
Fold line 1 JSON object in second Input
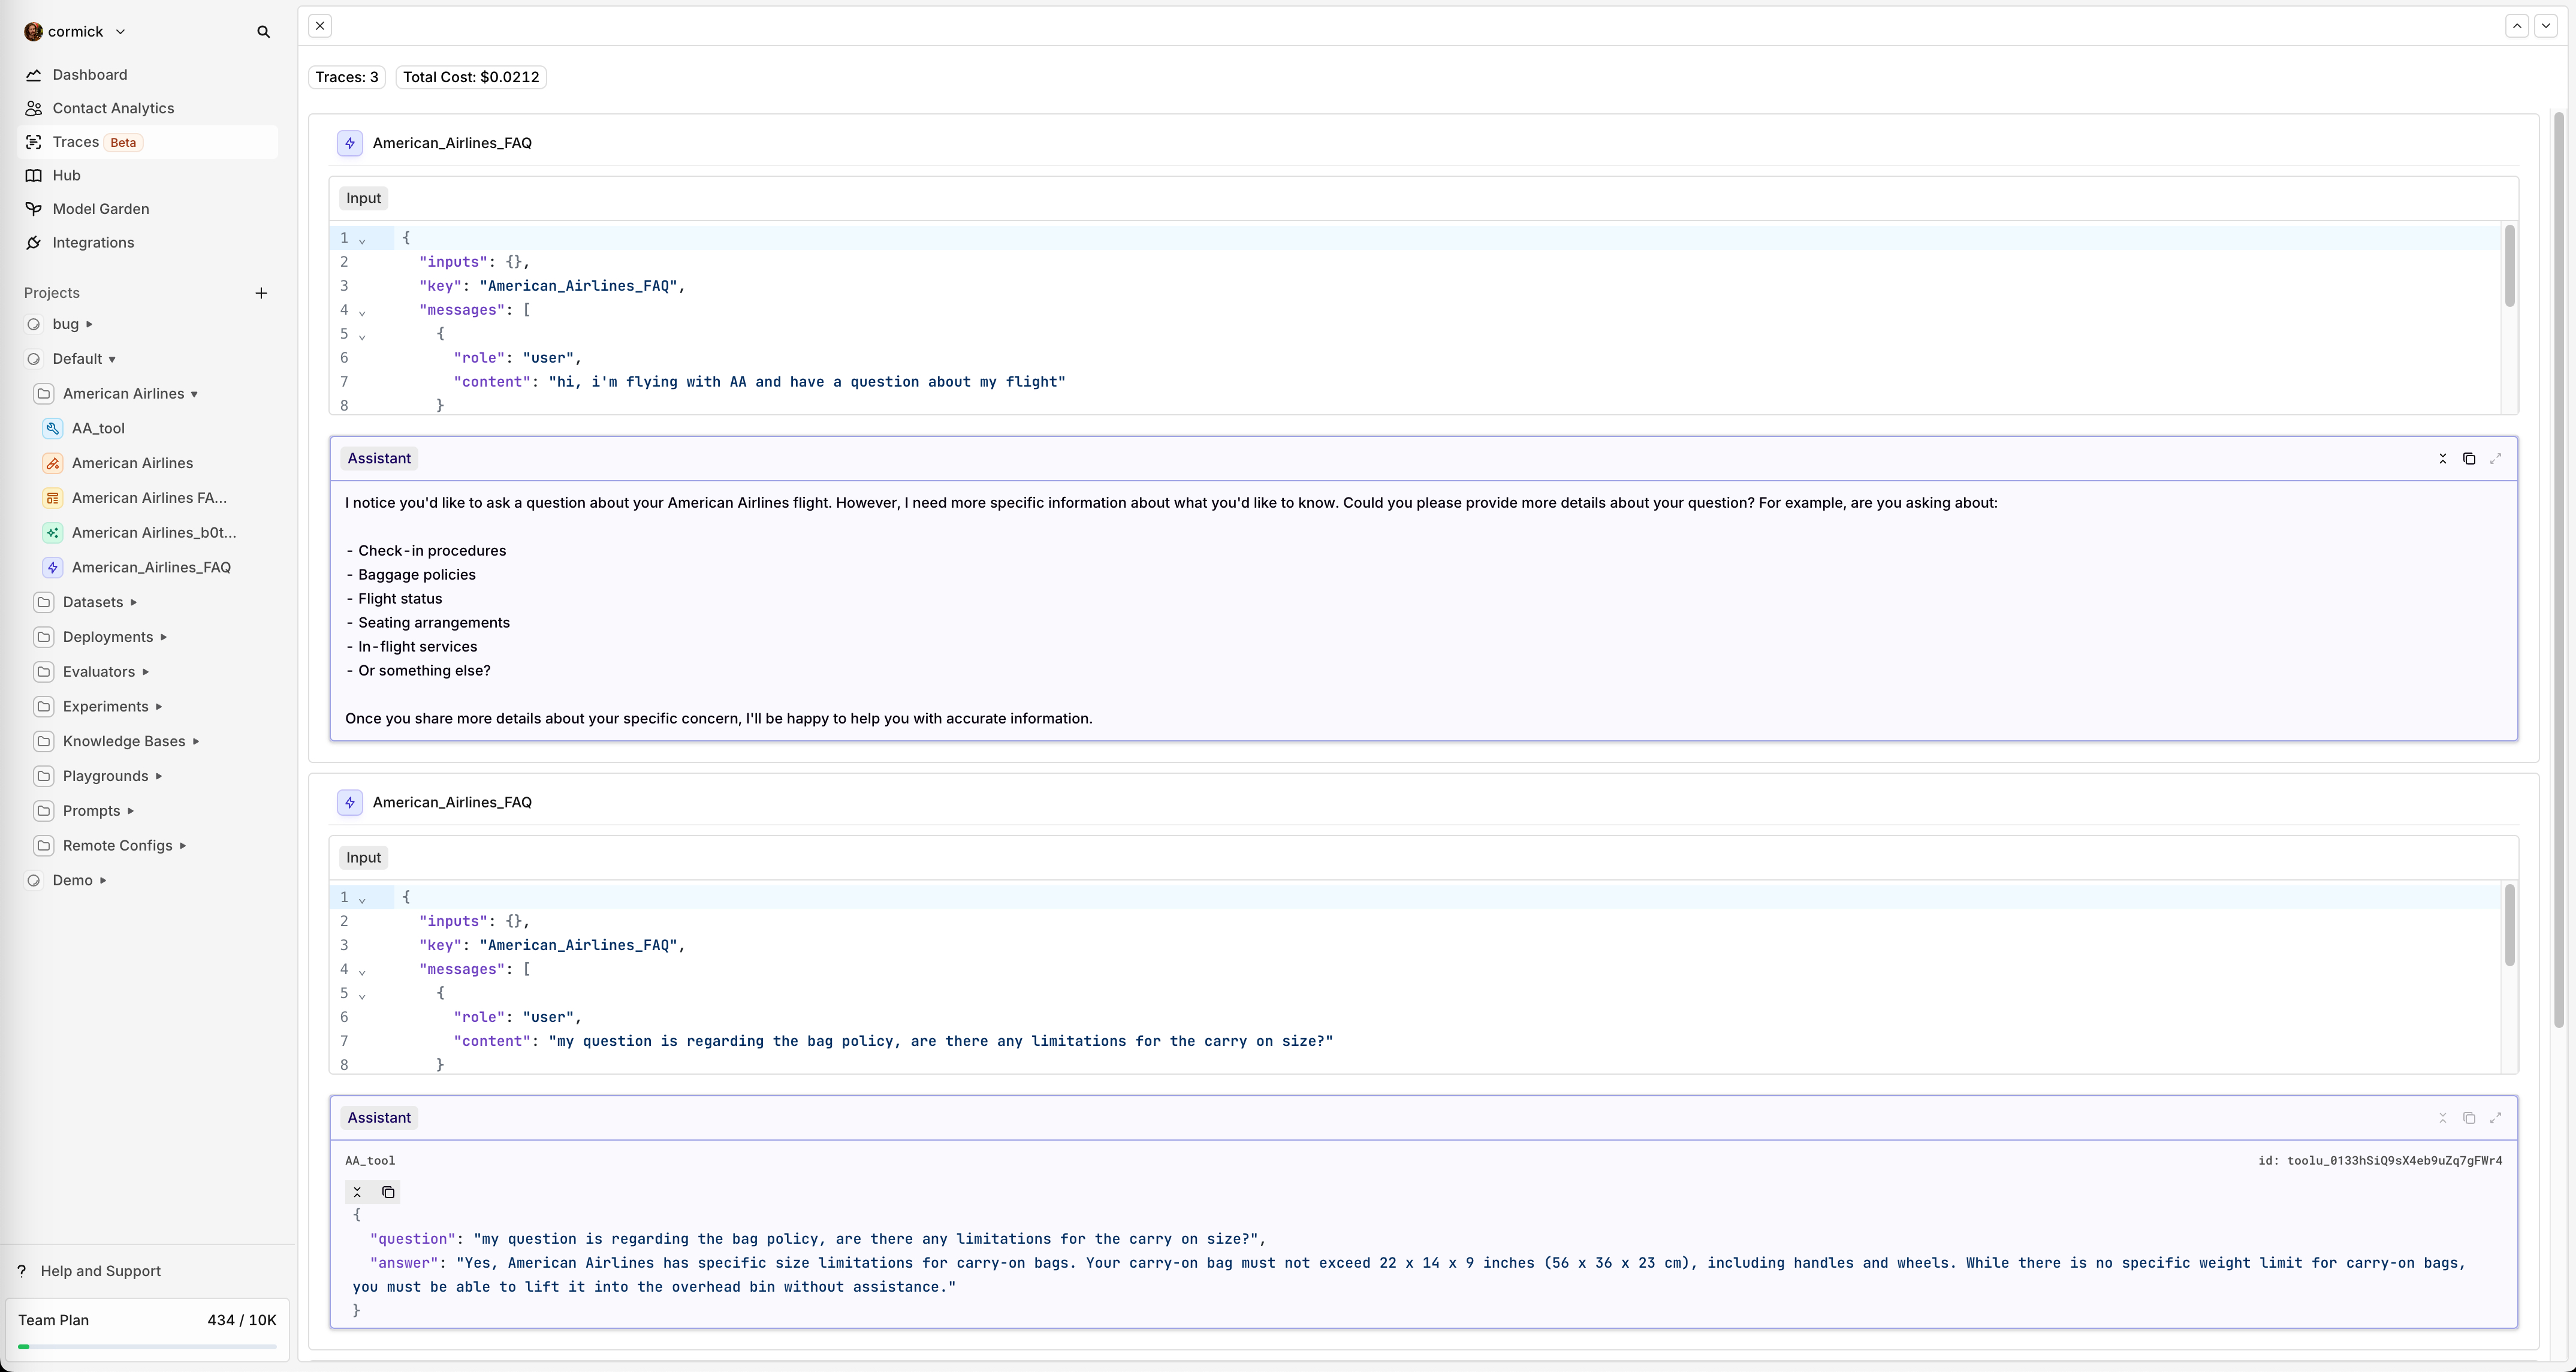362,899
